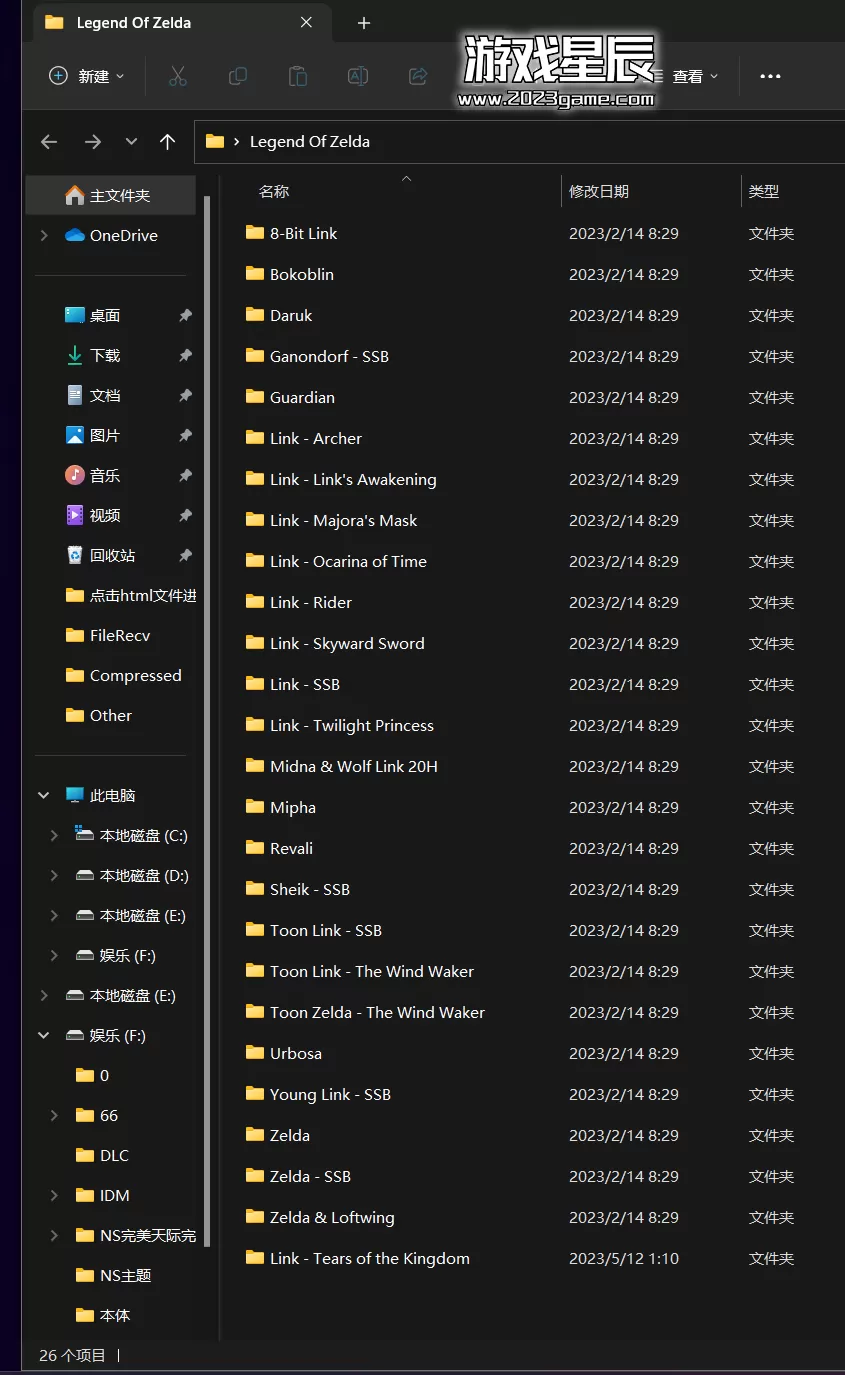Open the three-dot more options menu

click(x=770, y=76)
